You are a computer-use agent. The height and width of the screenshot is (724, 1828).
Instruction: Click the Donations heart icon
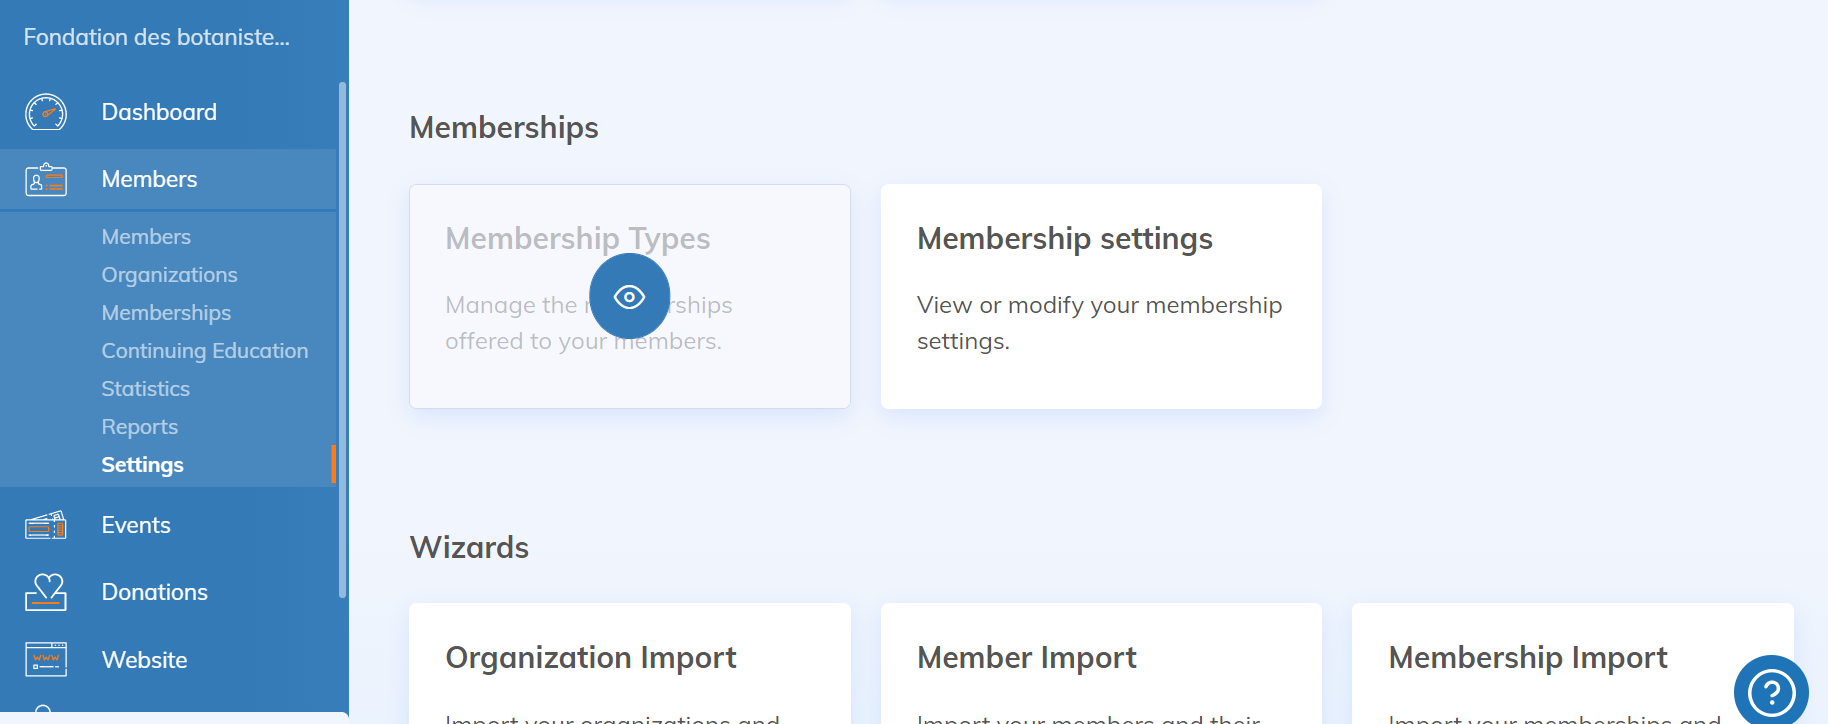coord(46,592)
